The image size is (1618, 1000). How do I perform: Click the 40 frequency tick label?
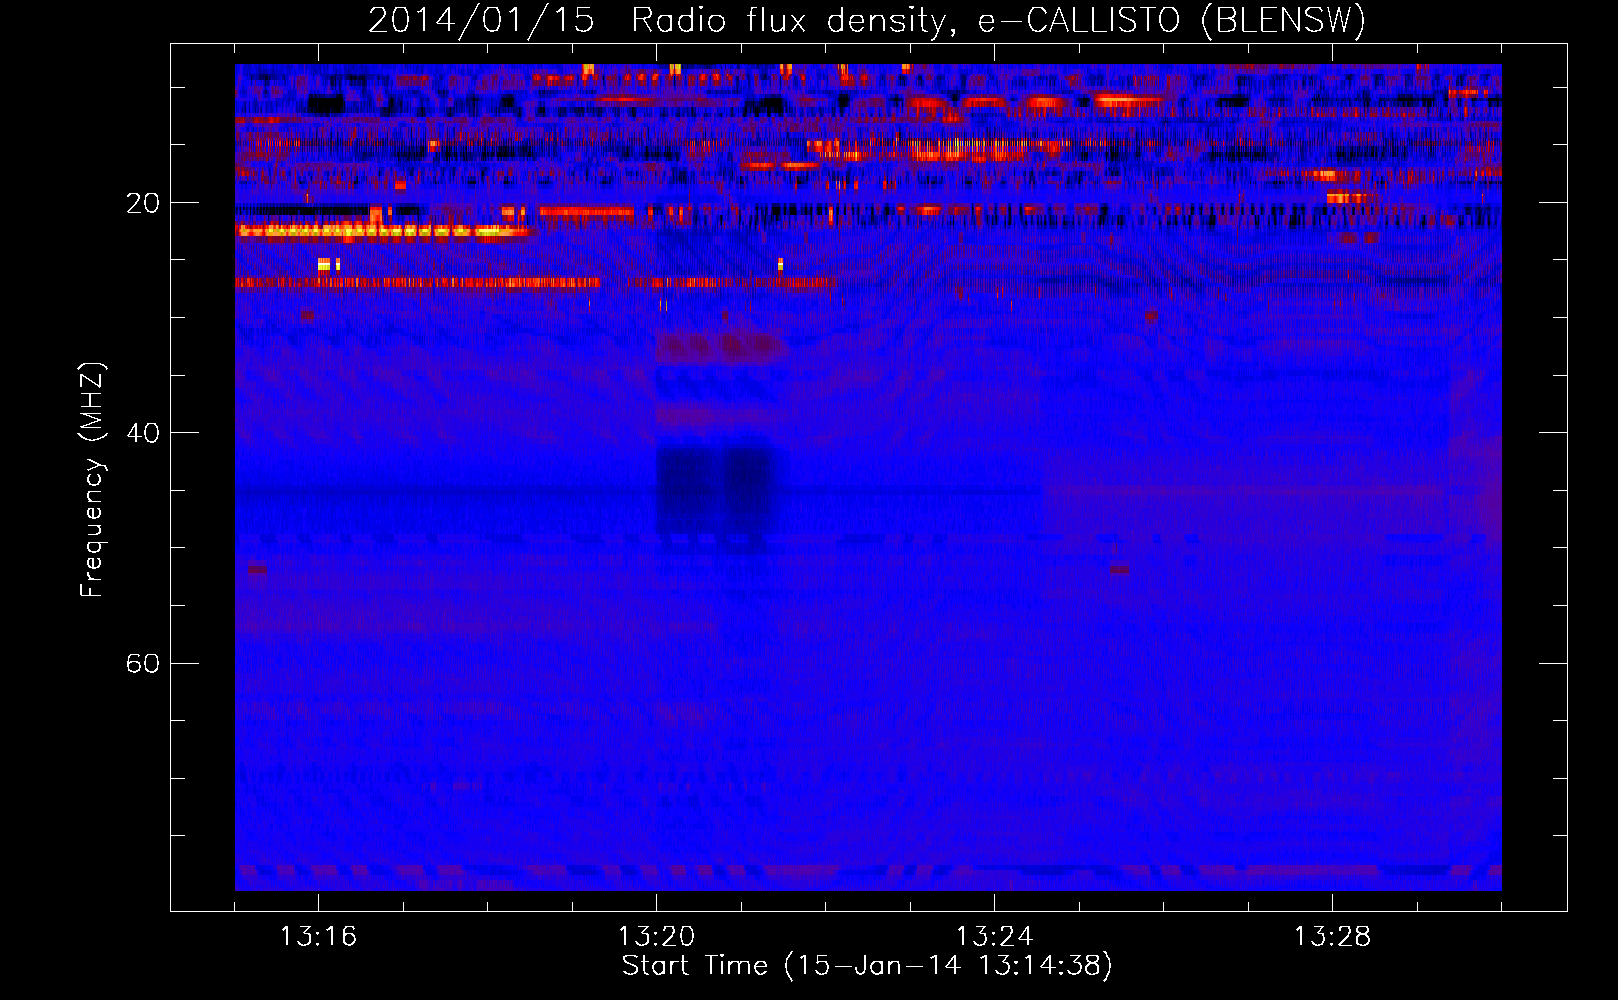click(143, 433)
